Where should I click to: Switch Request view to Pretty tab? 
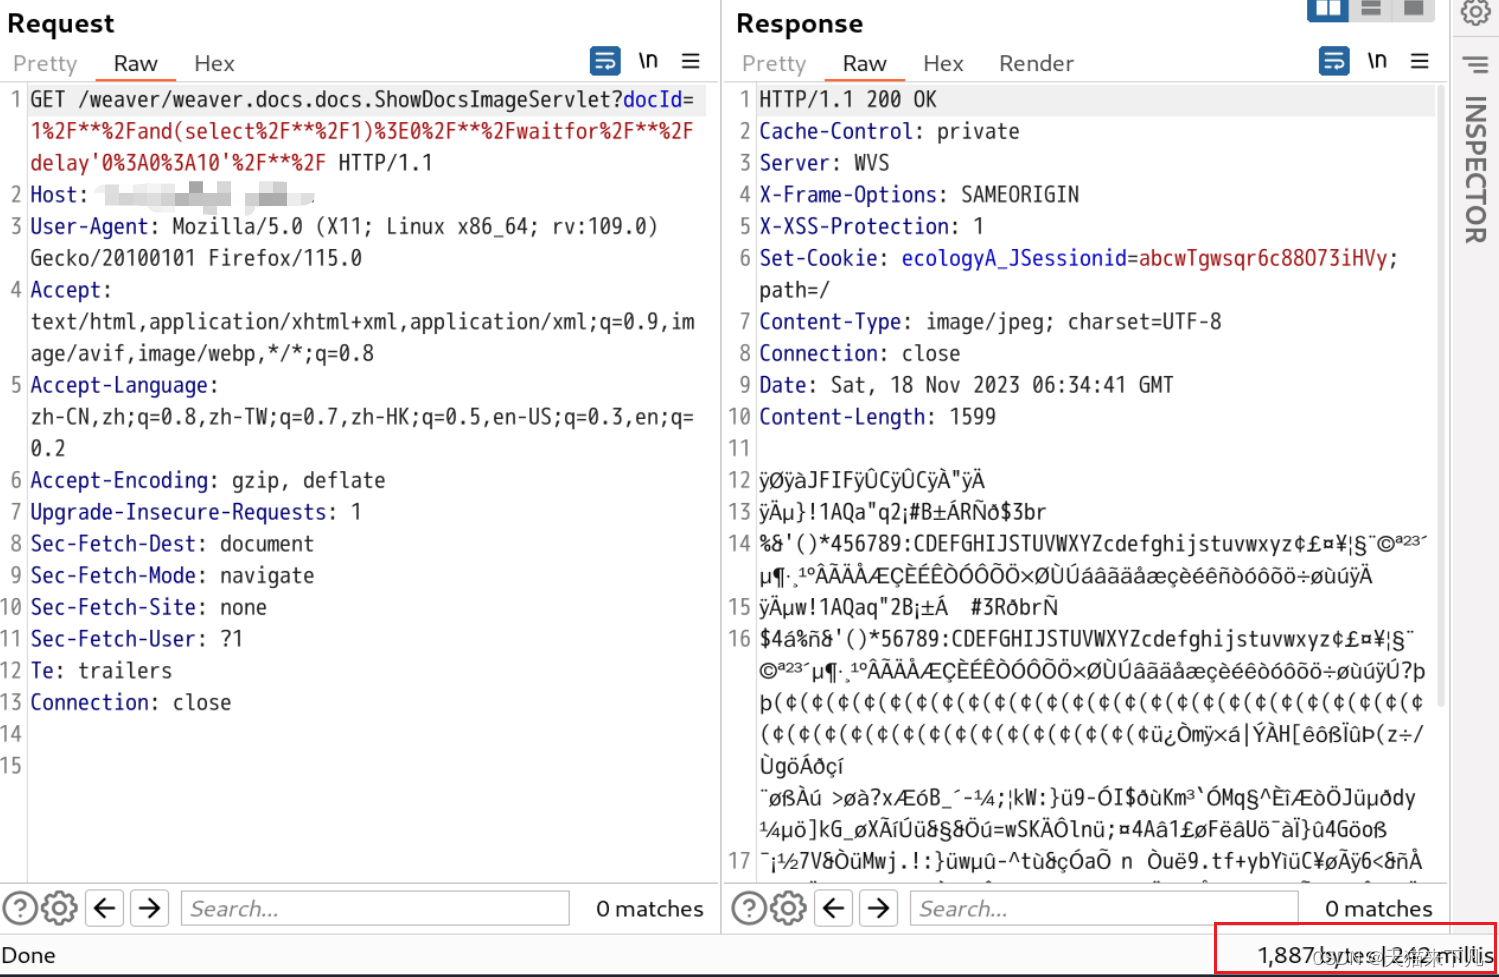pyautogui.click(x=45, y=63)
